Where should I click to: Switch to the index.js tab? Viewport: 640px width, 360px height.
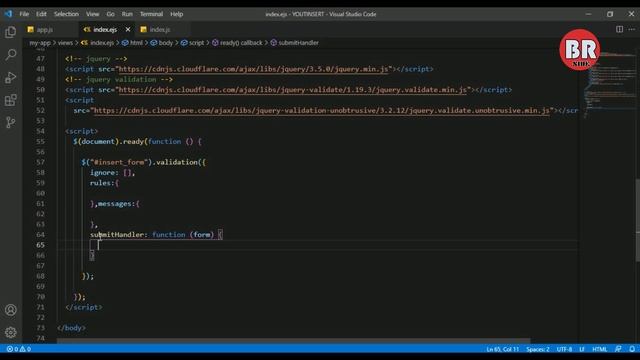[160, 29]
